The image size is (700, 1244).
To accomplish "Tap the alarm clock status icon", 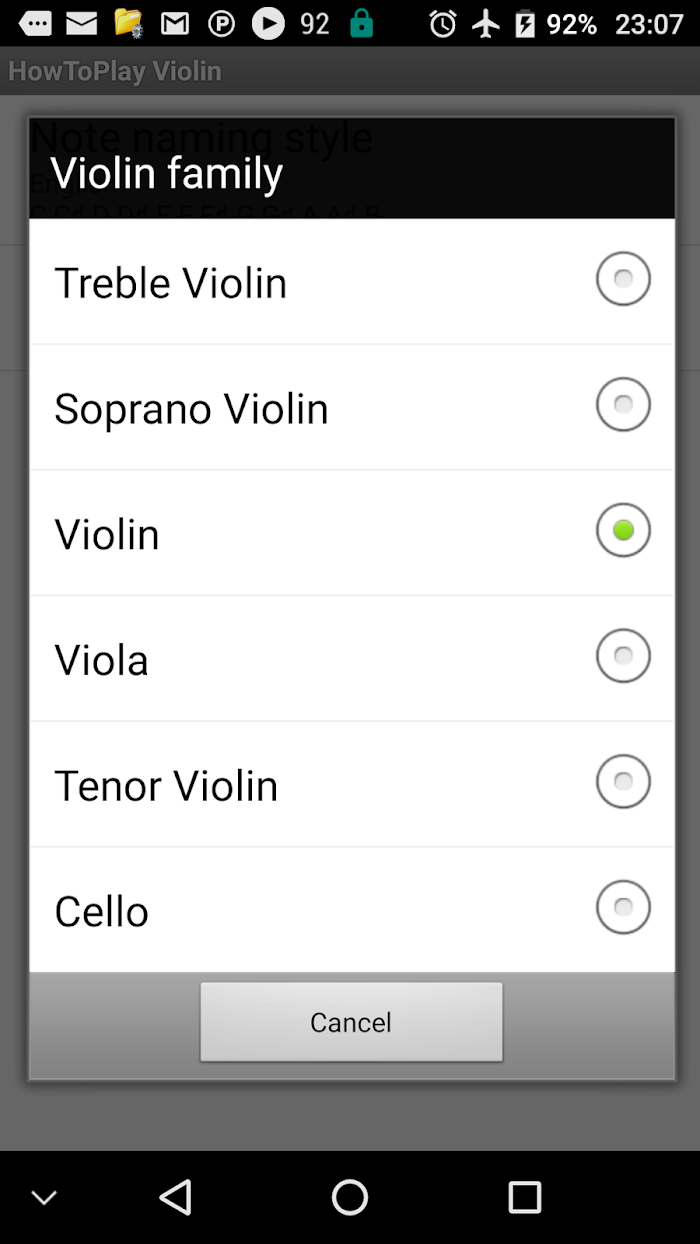I will 443,23.
